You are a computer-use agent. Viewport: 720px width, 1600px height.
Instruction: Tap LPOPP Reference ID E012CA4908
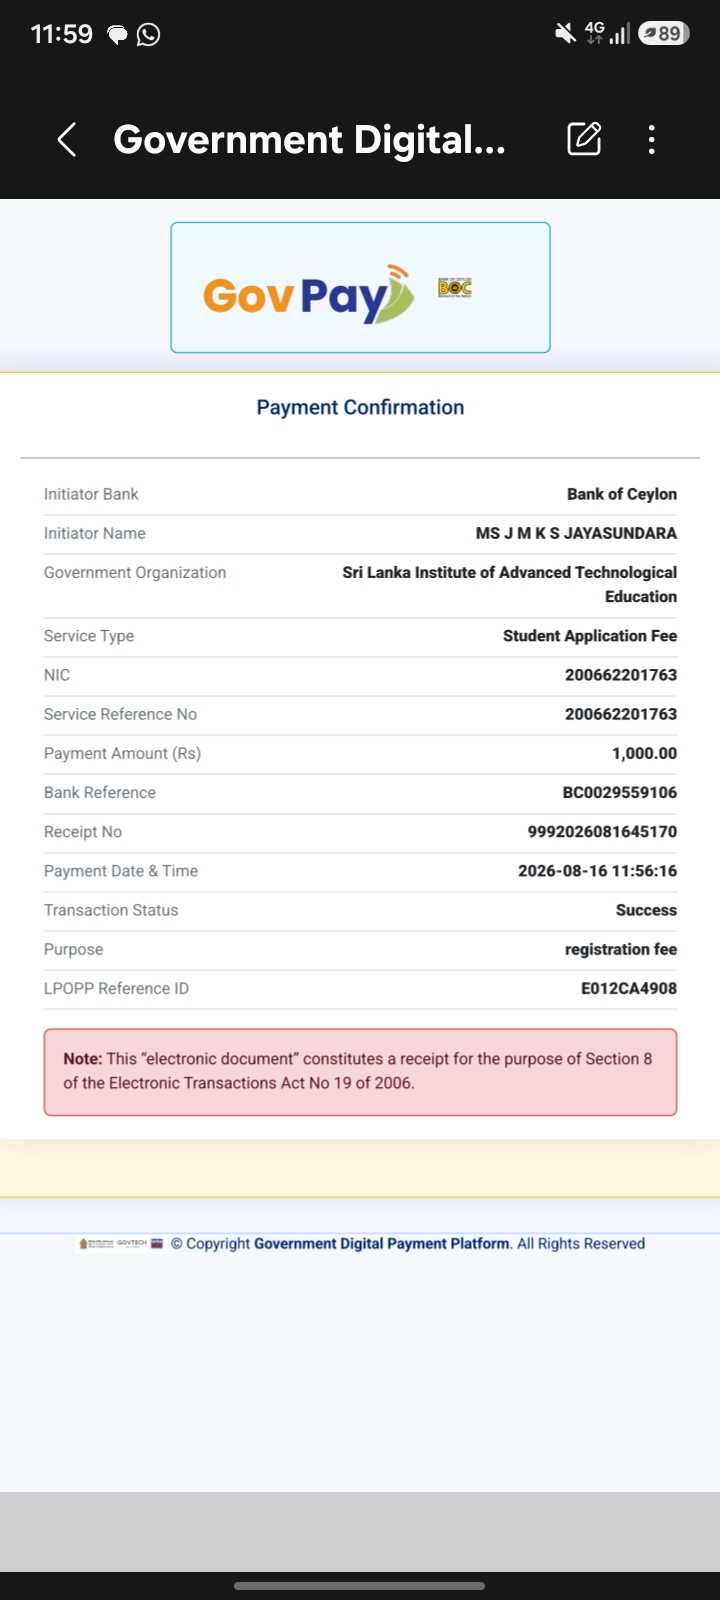coord(629,989)
